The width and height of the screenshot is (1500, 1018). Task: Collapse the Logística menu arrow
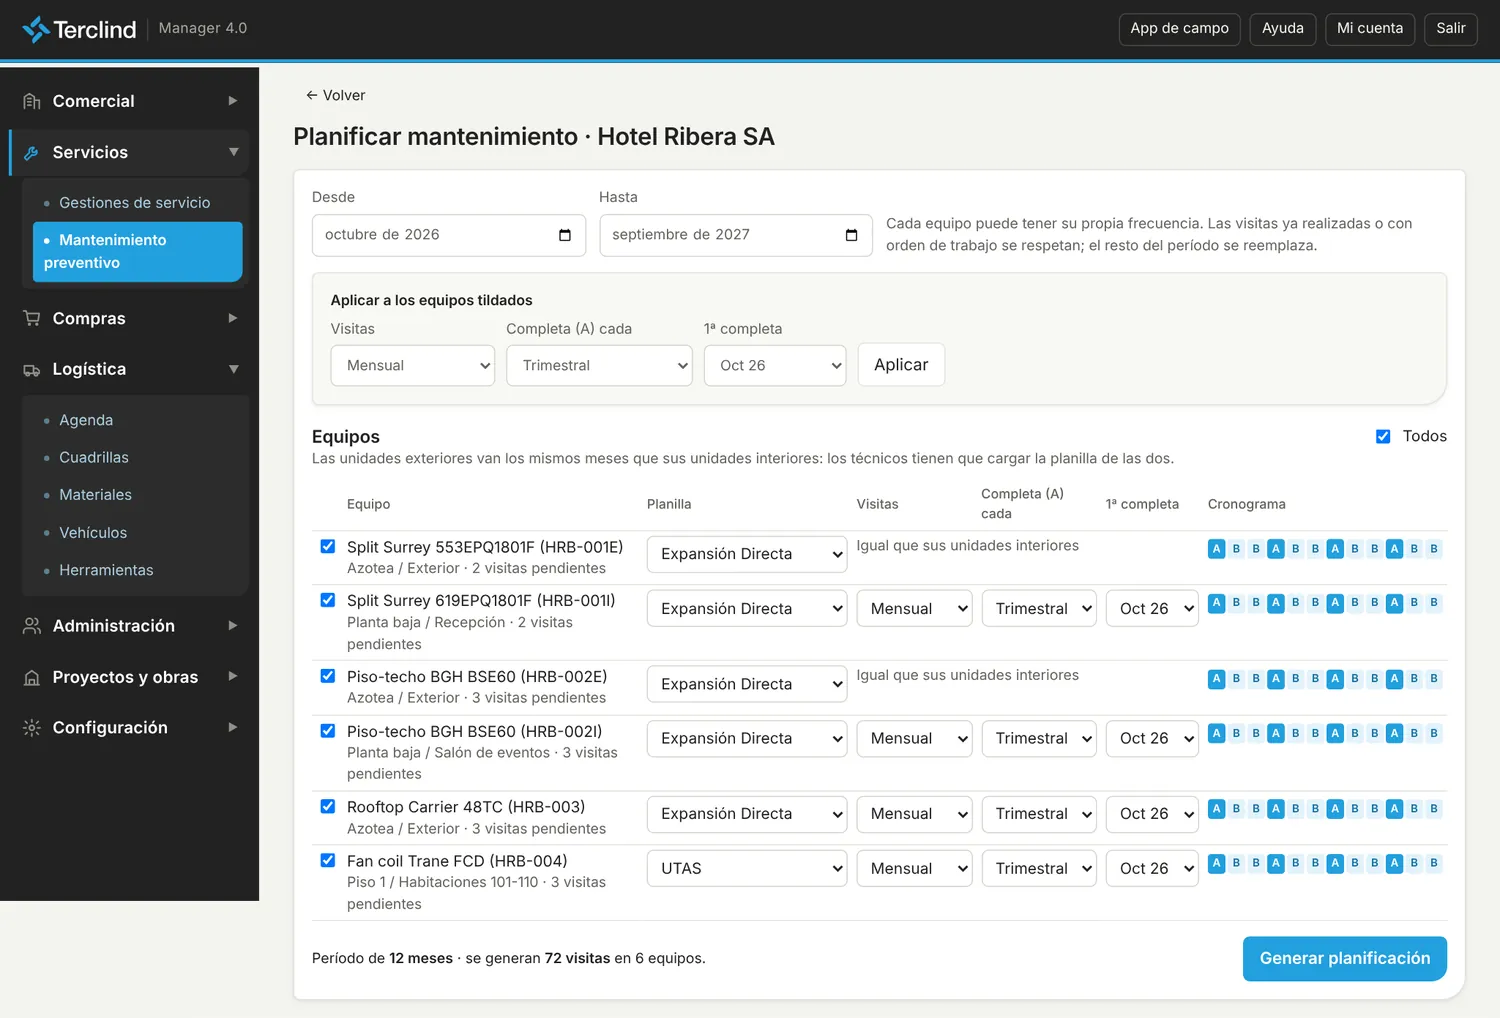[233, 369]
